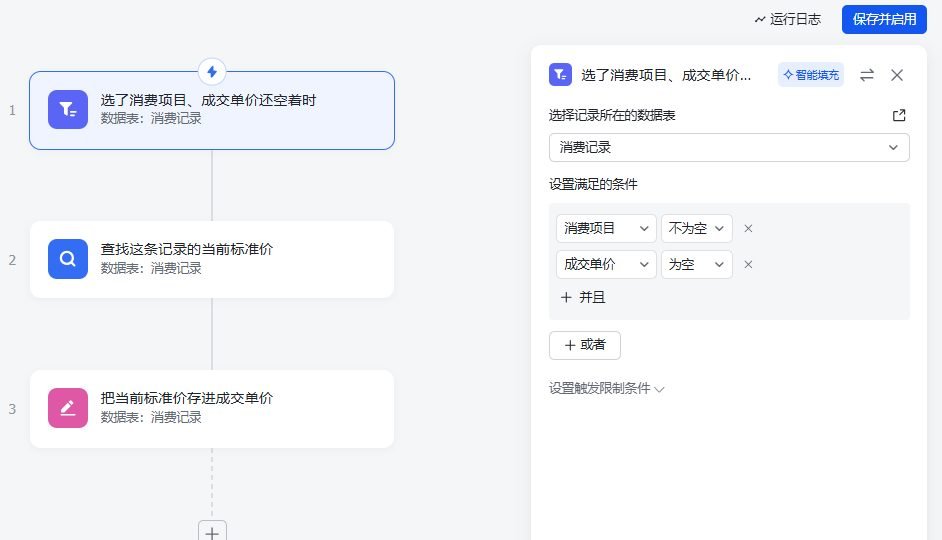This screenshot has width=942, height=540.
Task: Select the blue search icon of step 2
Action: tap(68, 259)
